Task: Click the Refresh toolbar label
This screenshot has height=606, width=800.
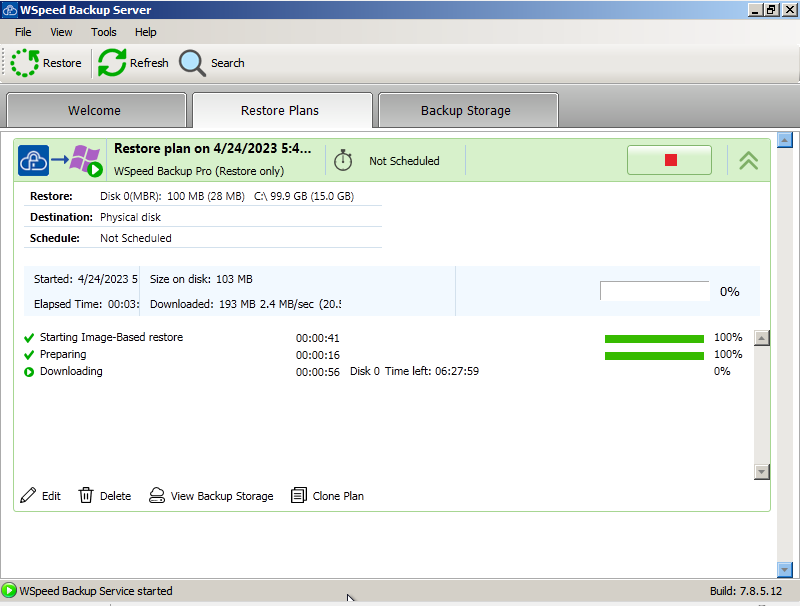Action: (x=149, y=63)
